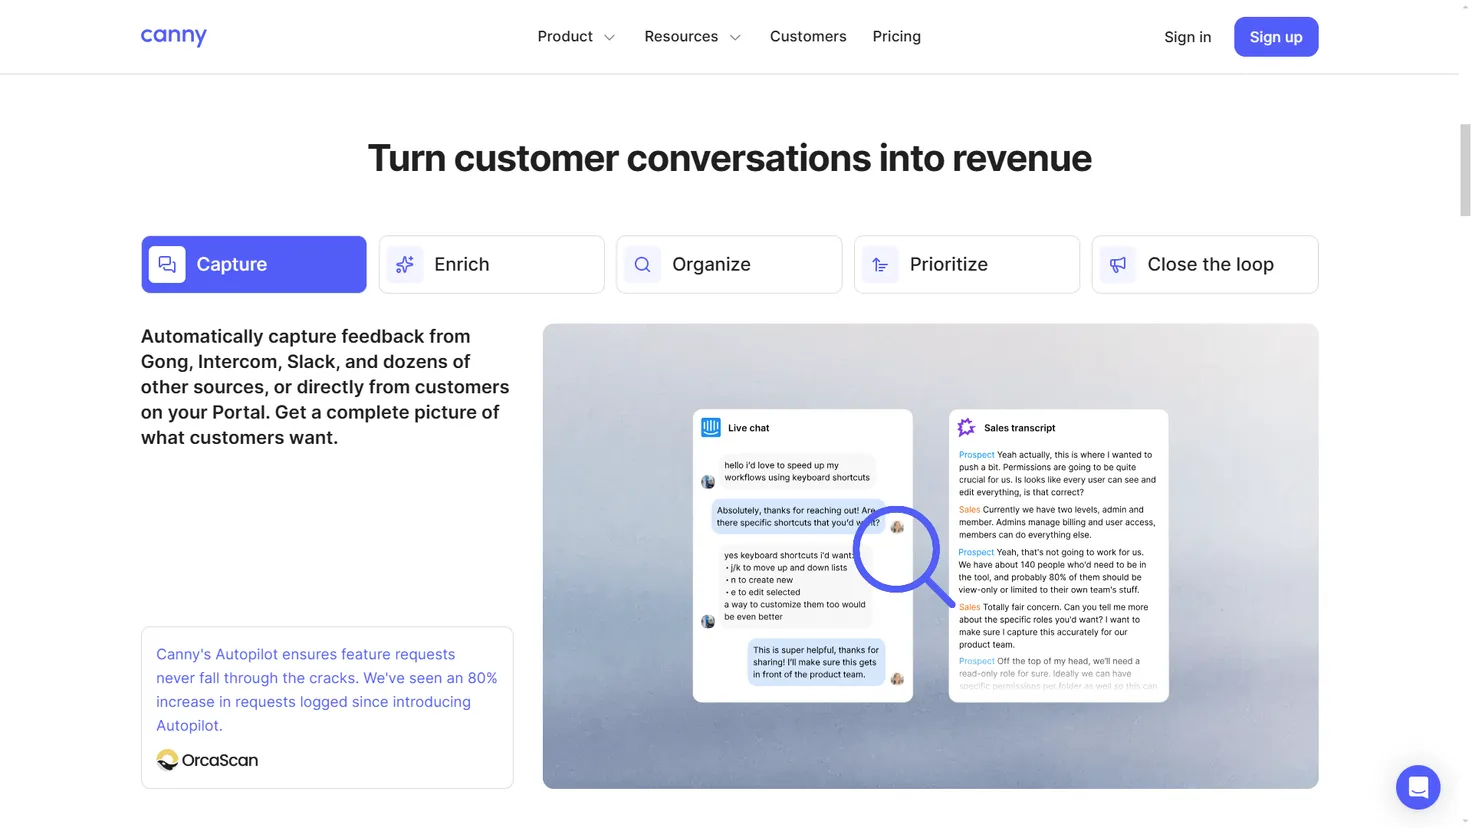
Task: Expand the Product dropdown chevron
Action: (609, 37)
